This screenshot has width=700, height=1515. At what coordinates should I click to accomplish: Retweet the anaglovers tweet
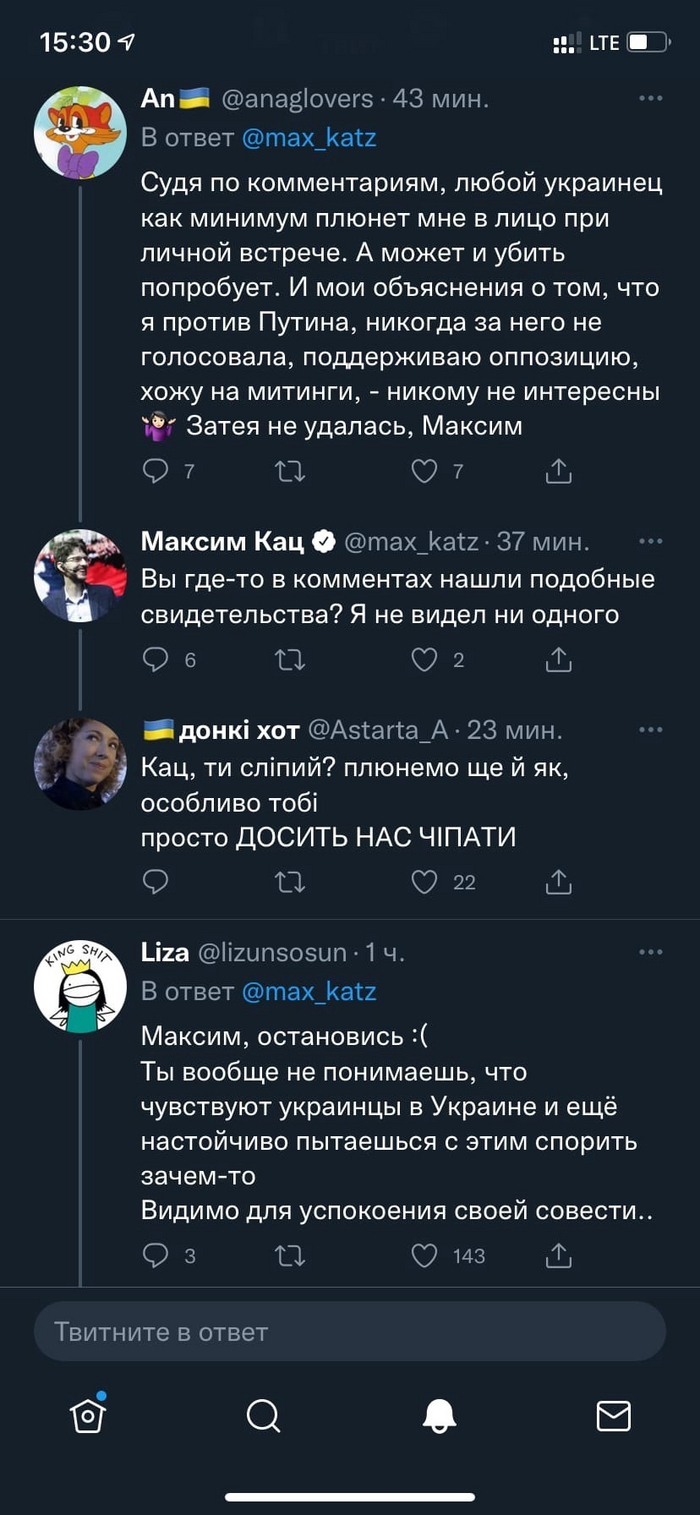pos(290,470)
